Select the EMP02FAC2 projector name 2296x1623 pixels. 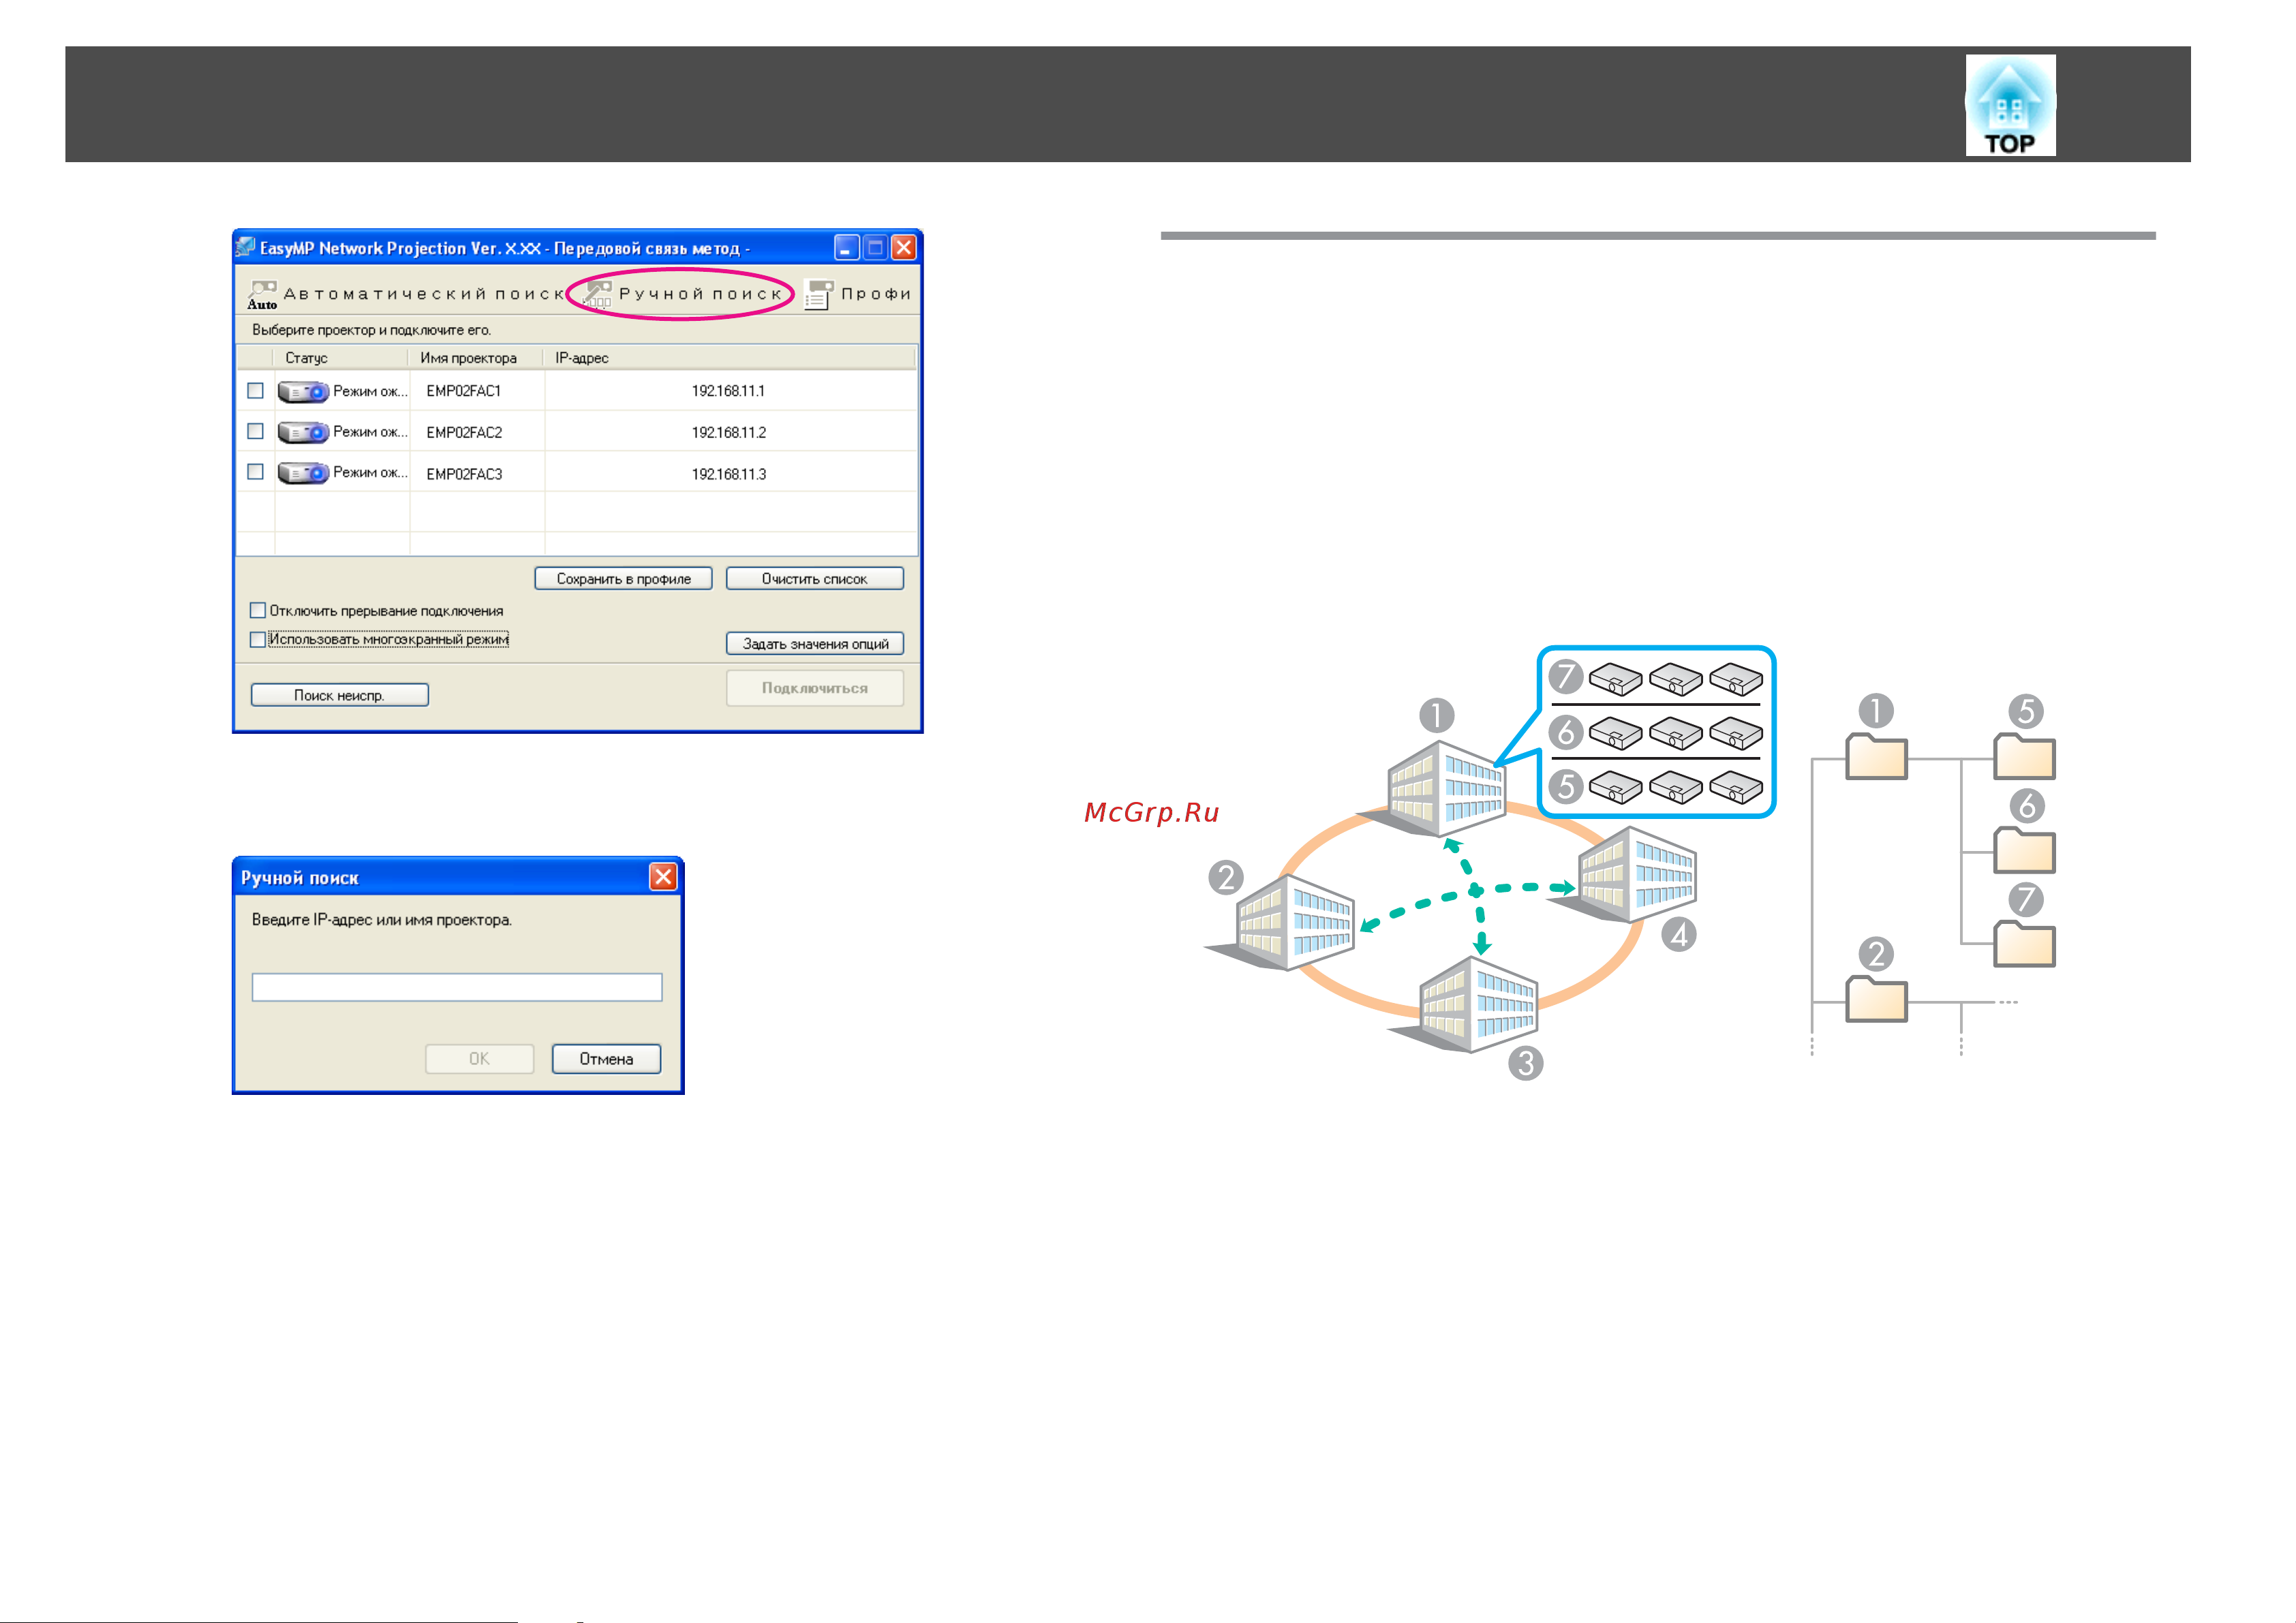pos(464,432)
